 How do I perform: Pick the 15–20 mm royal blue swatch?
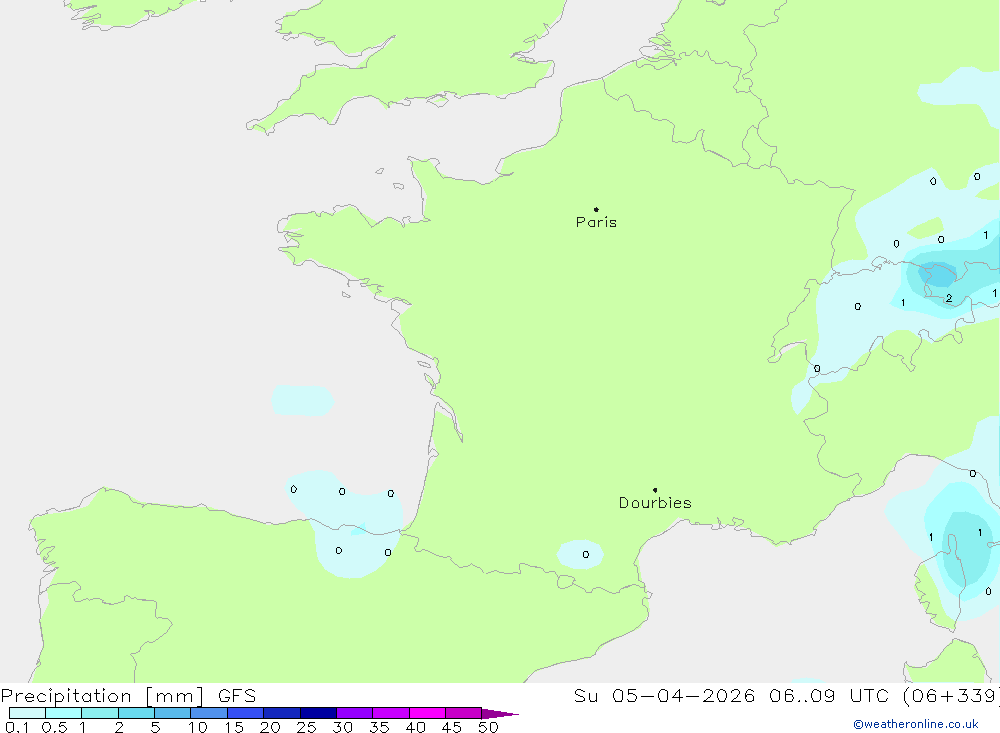pyautogui.click(x=245, y=713)
